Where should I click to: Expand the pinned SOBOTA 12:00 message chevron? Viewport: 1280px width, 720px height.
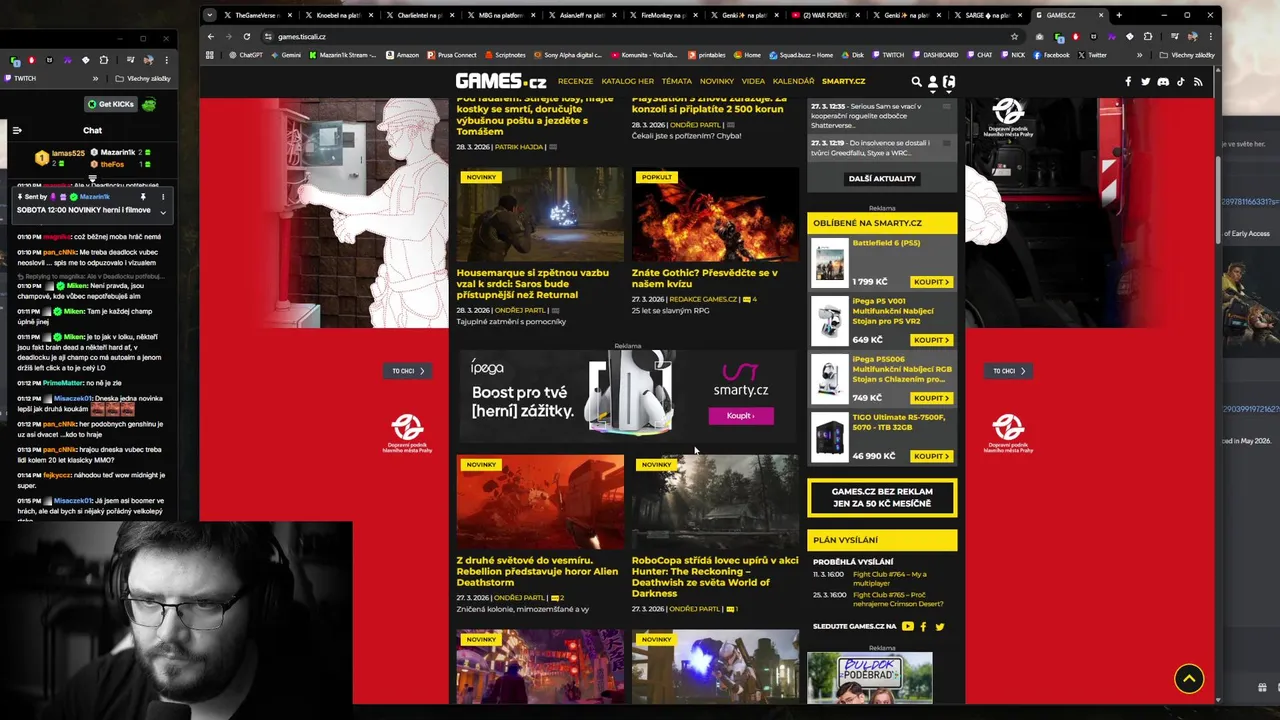tap(162, 211)
